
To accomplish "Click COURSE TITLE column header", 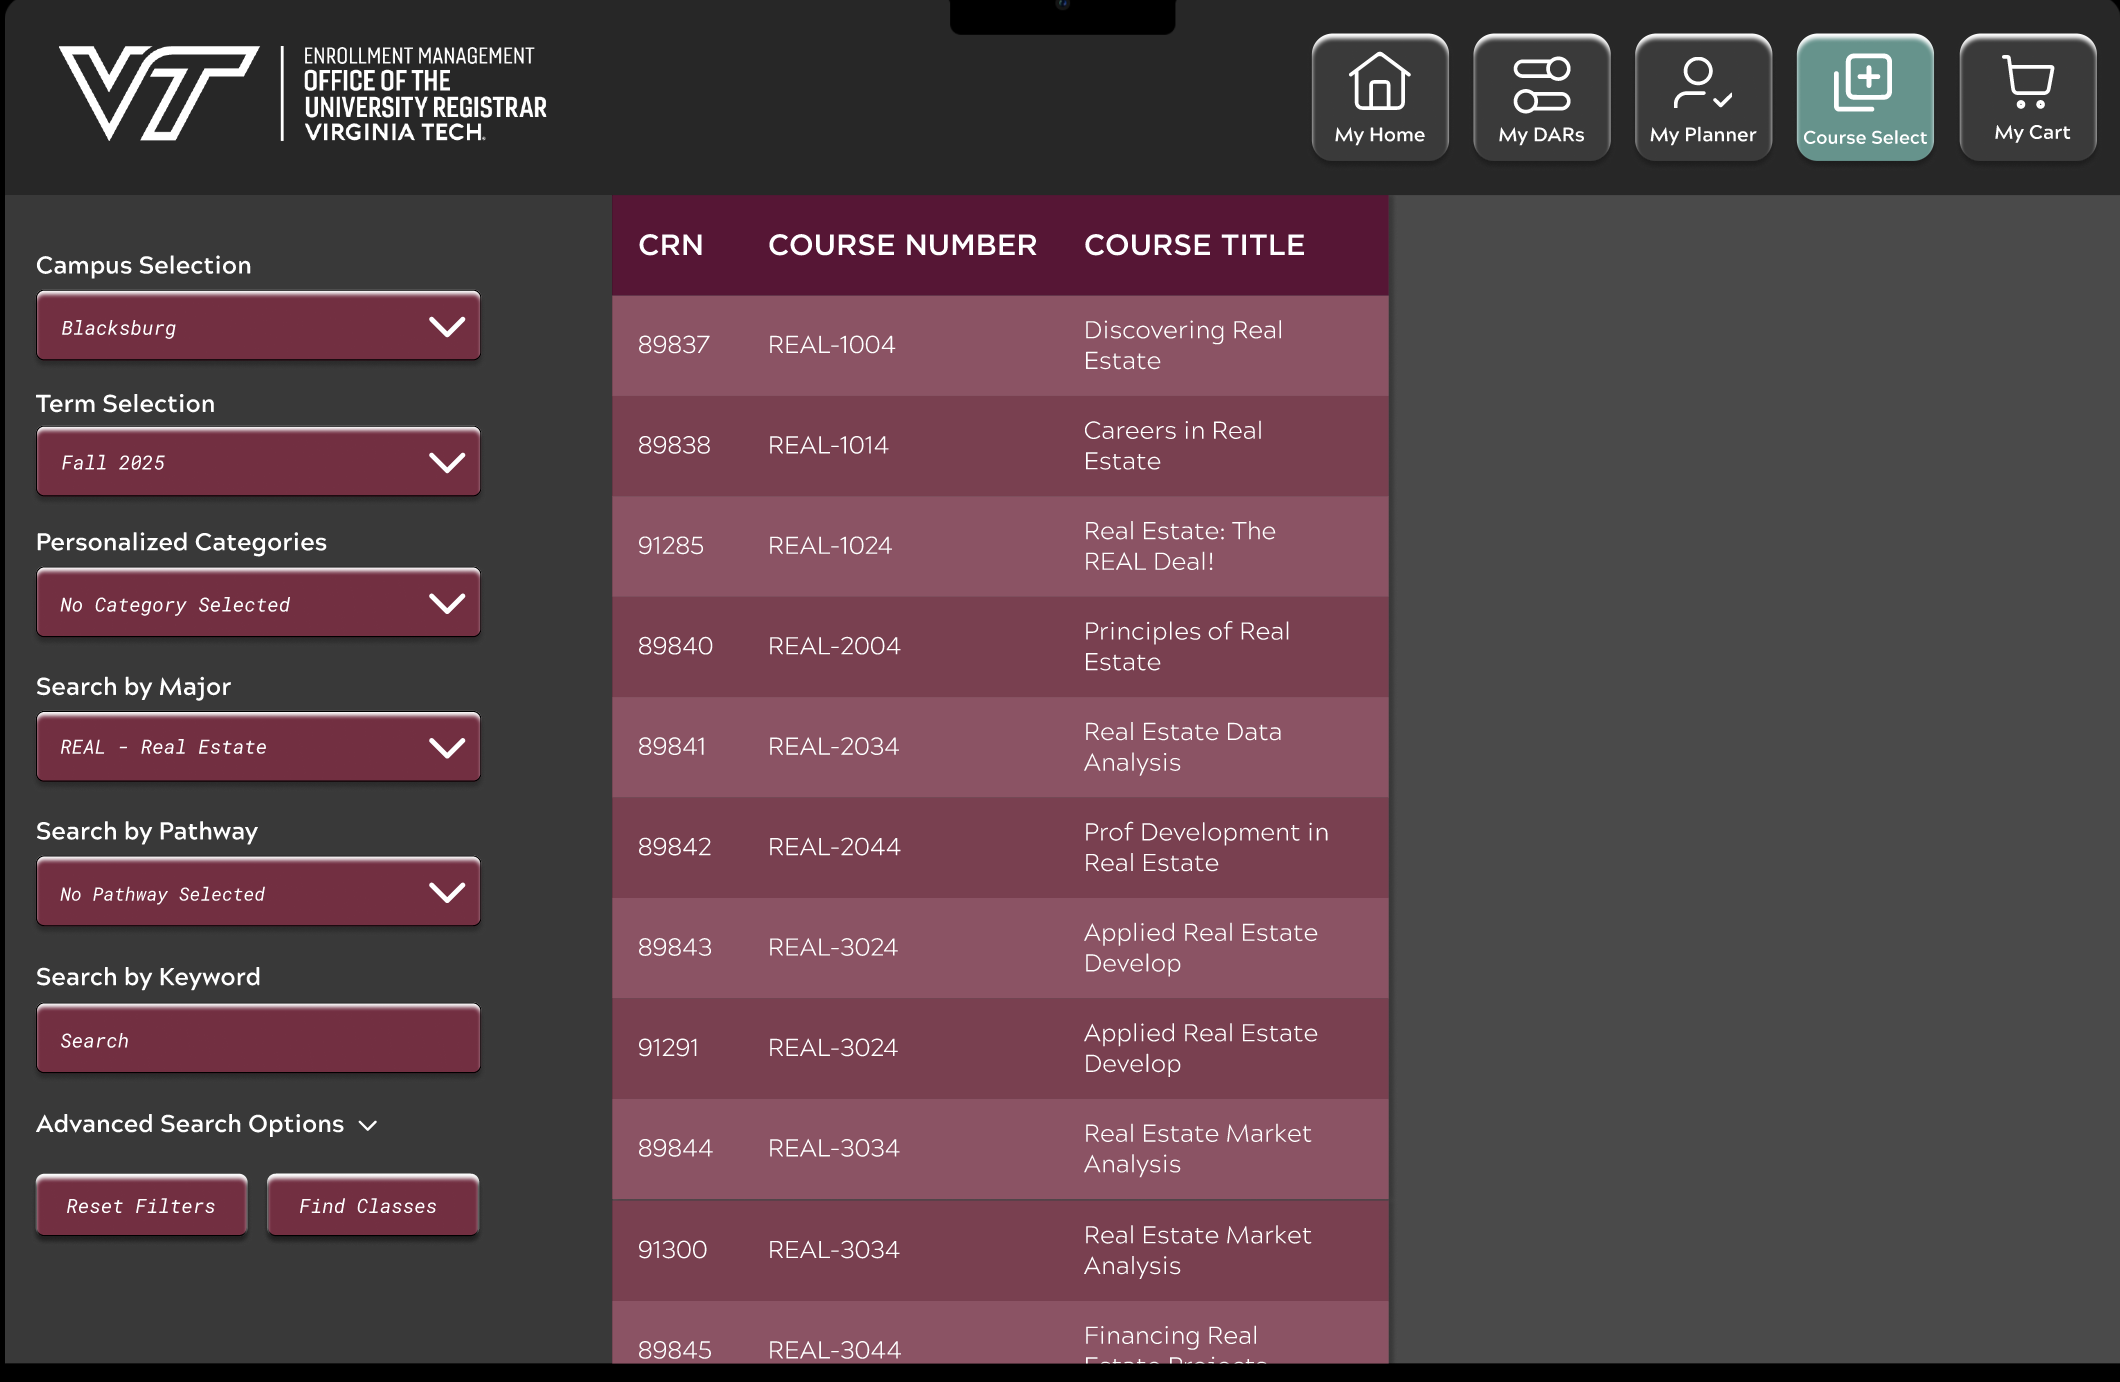I will [1194, 245].
